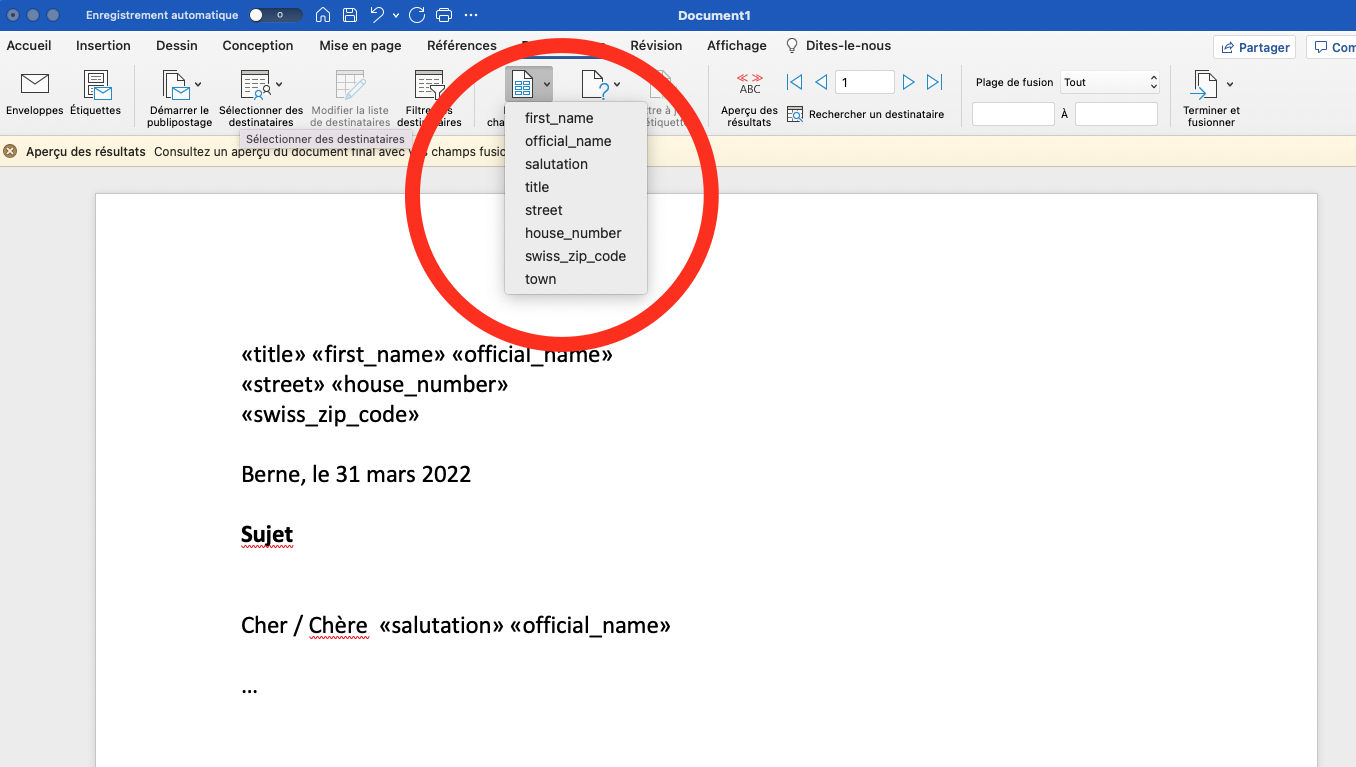Dismiss the Aperçu des résultats notification bar

(10, 152)
